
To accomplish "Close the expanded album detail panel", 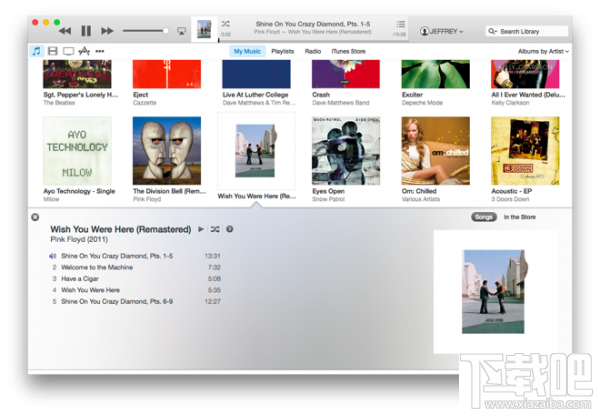I will tap(35, 217).
